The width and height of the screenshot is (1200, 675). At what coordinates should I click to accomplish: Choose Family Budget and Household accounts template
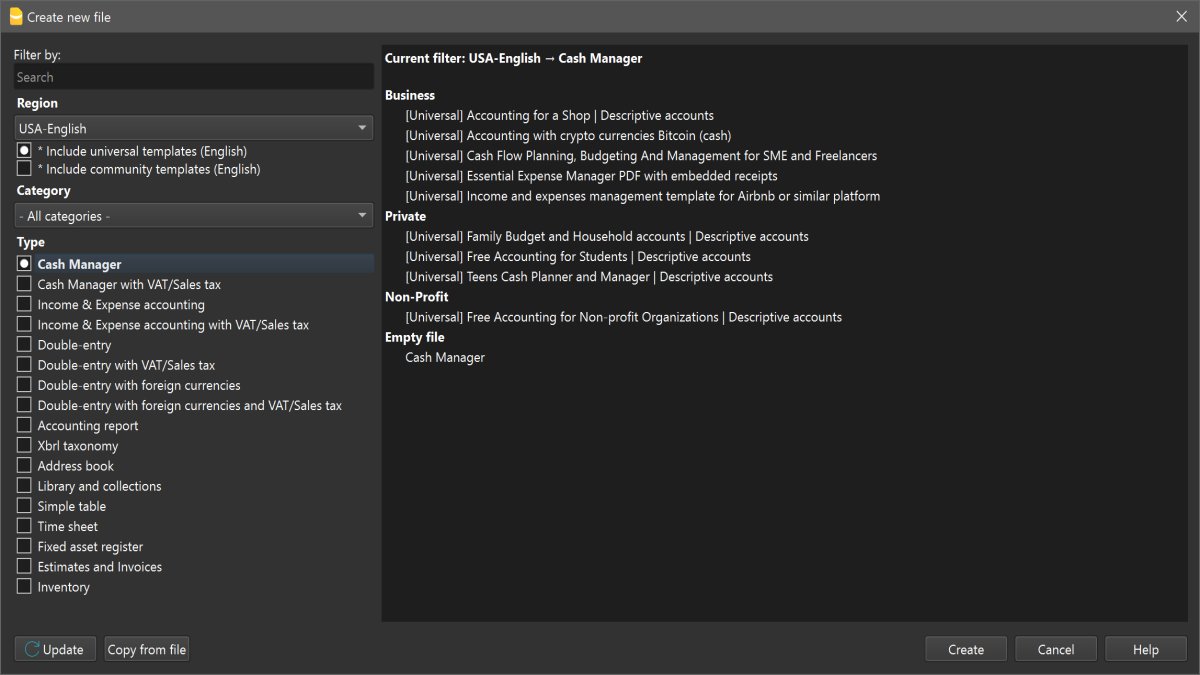point(606,237)
